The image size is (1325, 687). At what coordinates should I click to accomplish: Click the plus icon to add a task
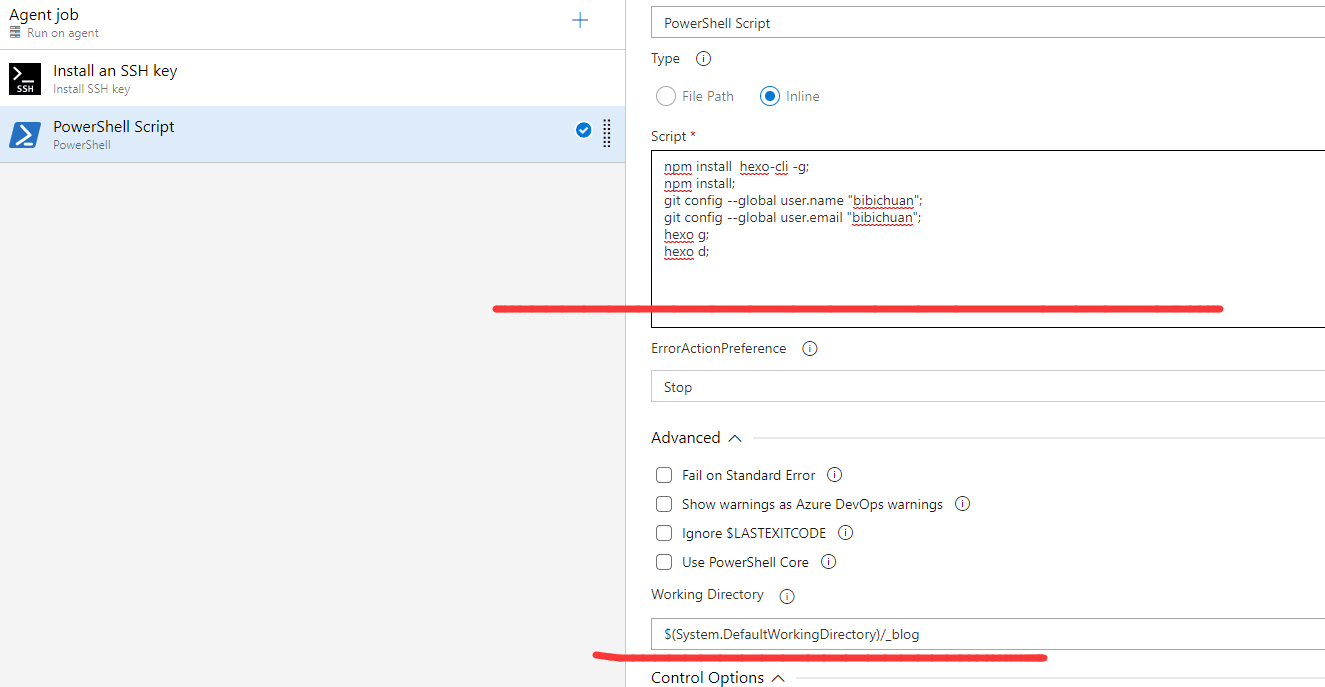coord(580,21)
